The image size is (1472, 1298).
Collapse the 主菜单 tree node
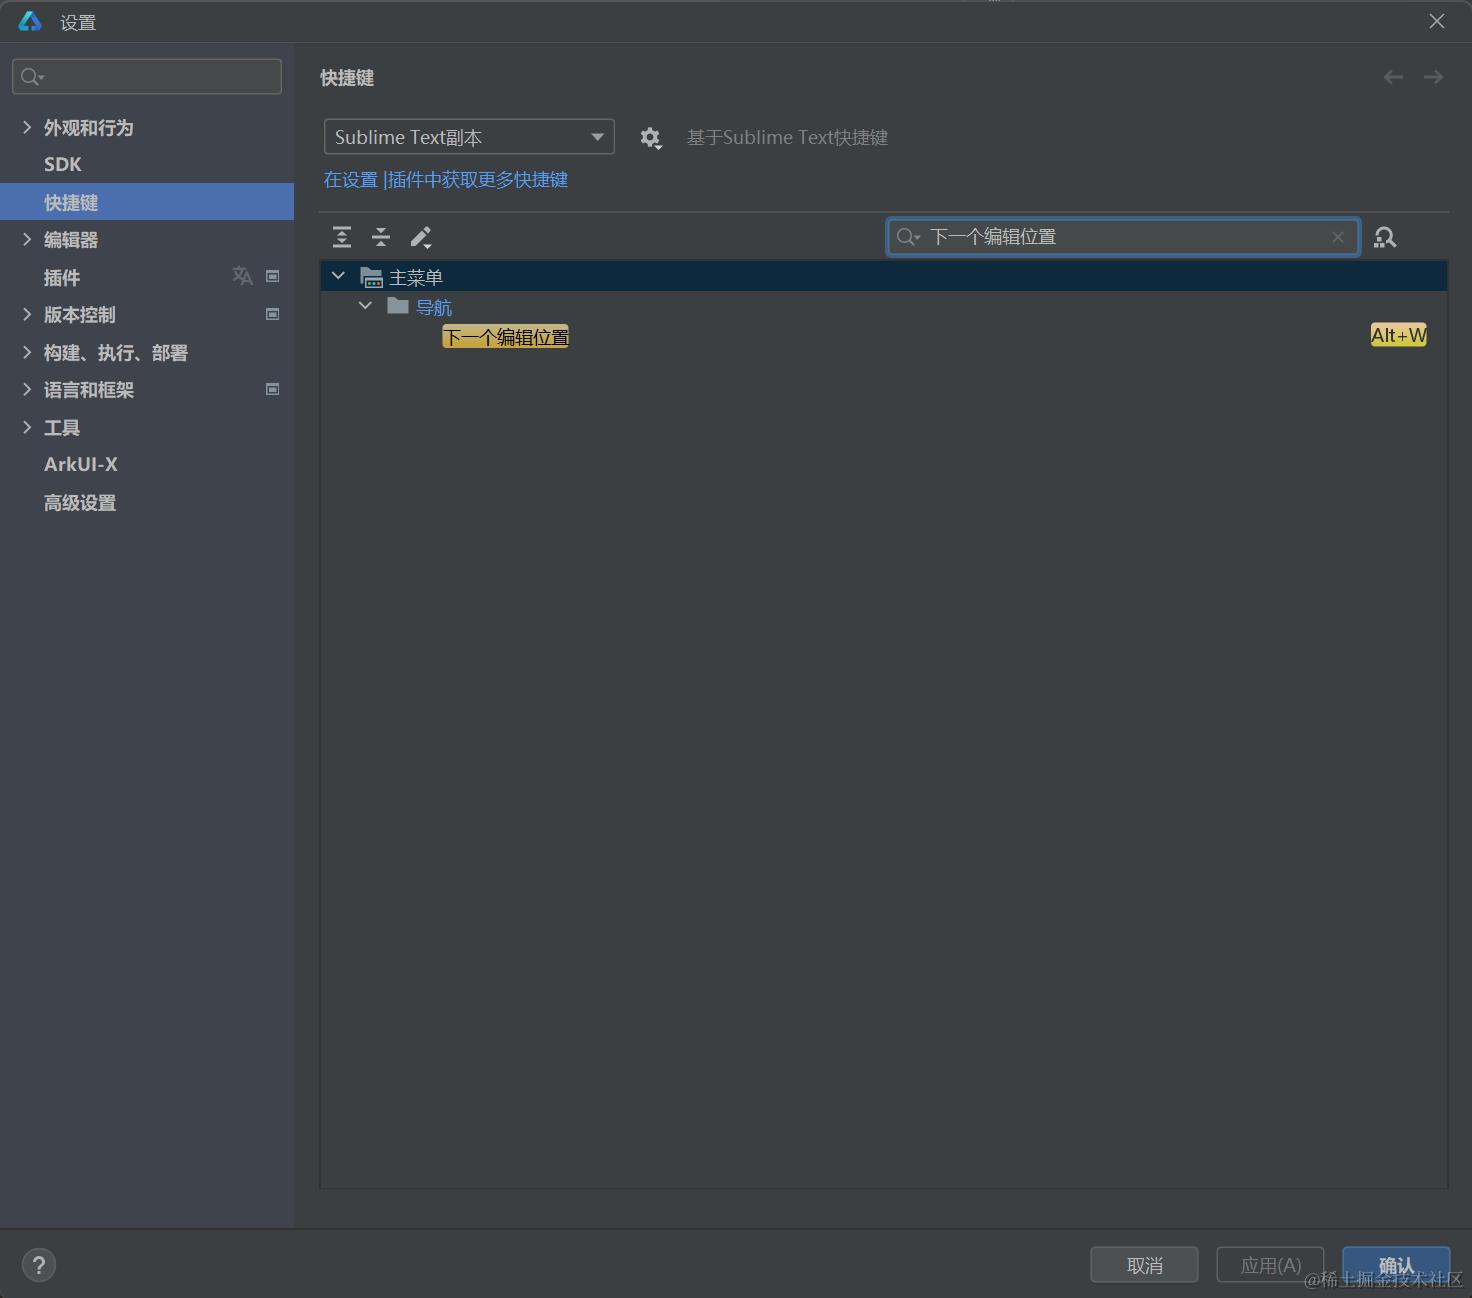pyautogui.click(x=338, y=276)
